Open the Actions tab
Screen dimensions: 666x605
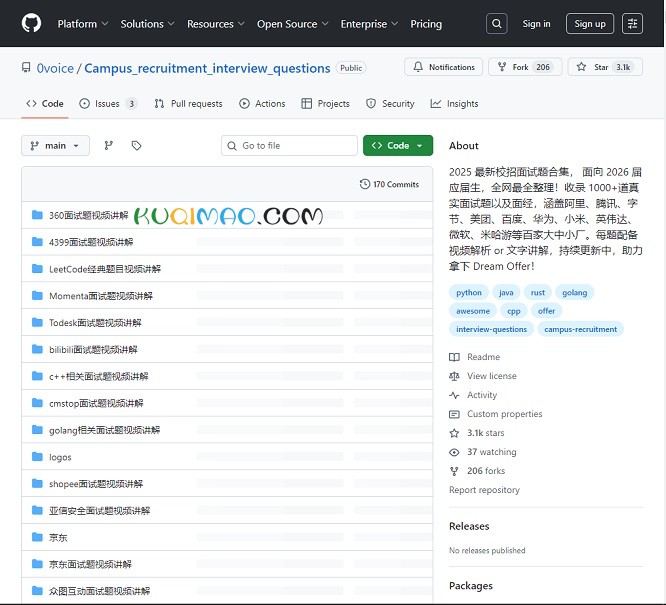pos(262,104)
